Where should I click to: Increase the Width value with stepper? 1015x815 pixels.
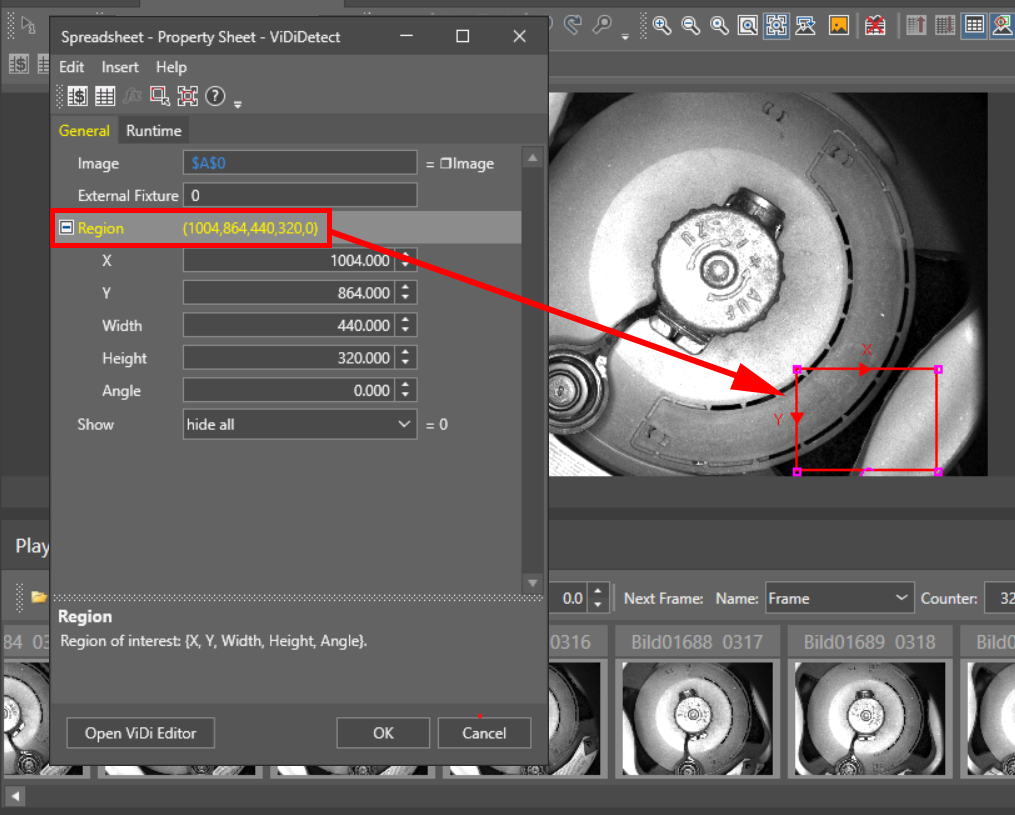click(405, 320)
